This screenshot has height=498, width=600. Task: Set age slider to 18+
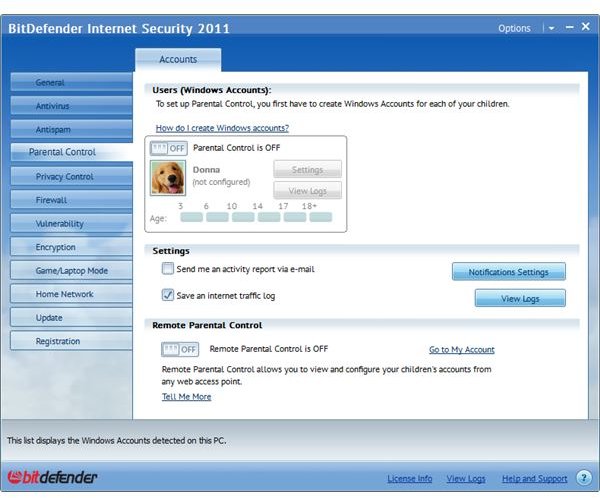[x=320, y=217]
